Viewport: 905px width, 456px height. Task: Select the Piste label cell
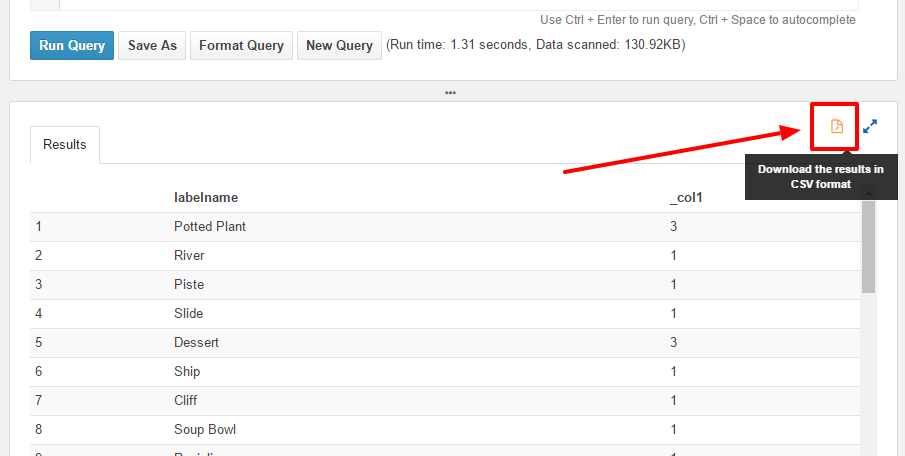click(189, 285)
